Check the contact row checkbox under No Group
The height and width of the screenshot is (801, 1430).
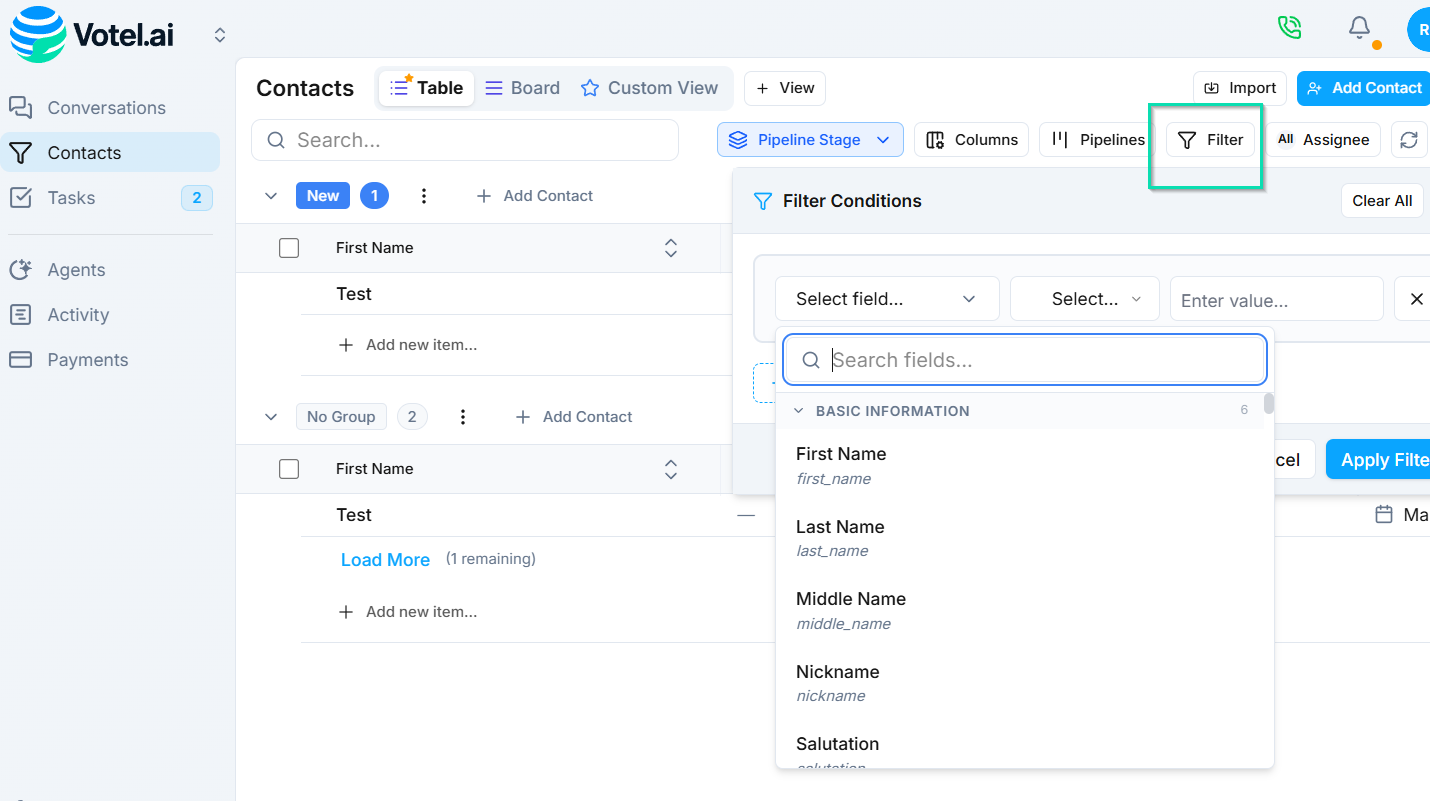(x=289, y=468)
